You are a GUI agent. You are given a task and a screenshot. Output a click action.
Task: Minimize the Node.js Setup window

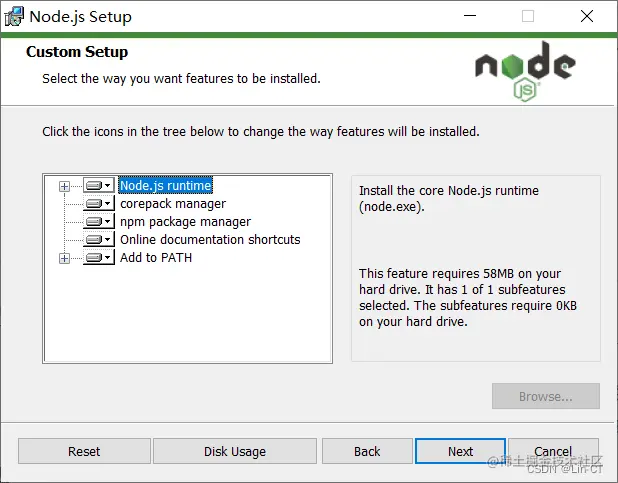(x=470, y=16)
